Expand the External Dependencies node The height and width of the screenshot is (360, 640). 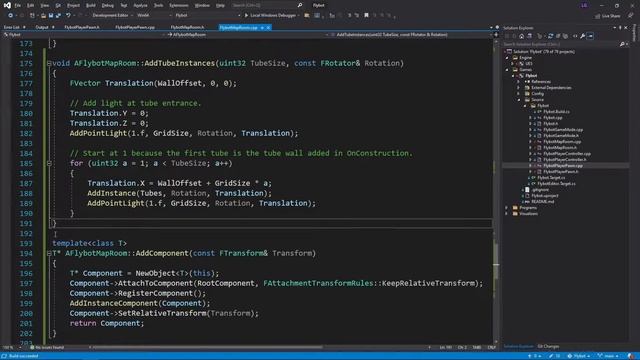pyautogui.click(x=519, y=88)
